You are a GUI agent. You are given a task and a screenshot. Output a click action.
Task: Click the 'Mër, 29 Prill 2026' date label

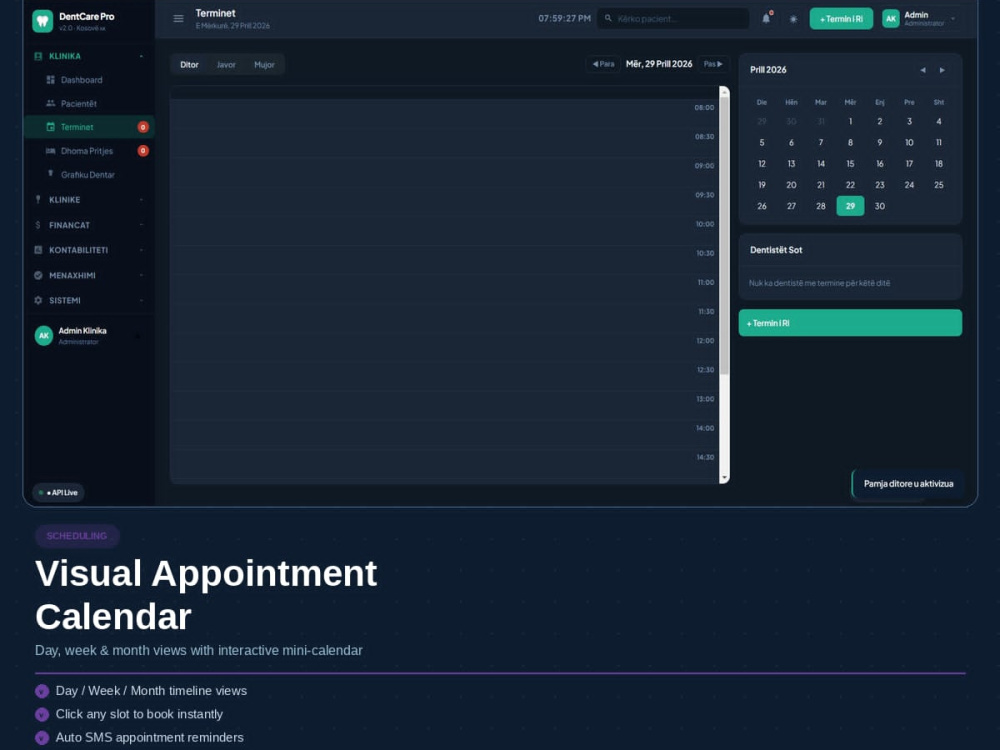click(659, 64)
